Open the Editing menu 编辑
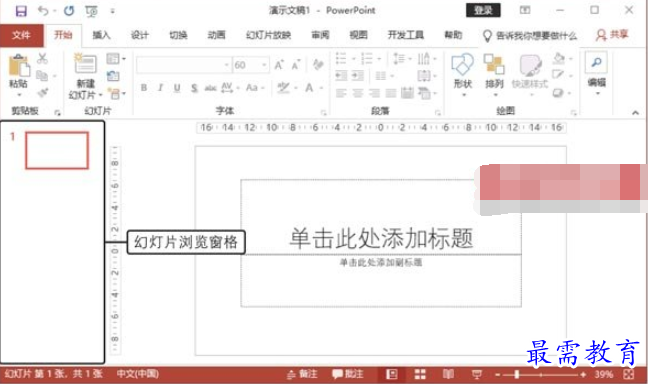 (x=597, y=74)
